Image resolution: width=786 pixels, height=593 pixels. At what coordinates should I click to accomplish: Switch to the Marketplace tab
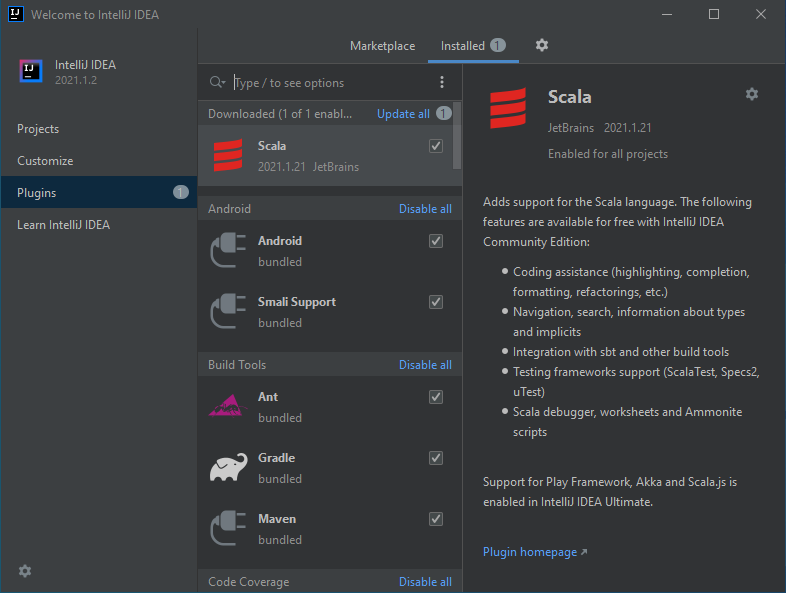(382, 46)
